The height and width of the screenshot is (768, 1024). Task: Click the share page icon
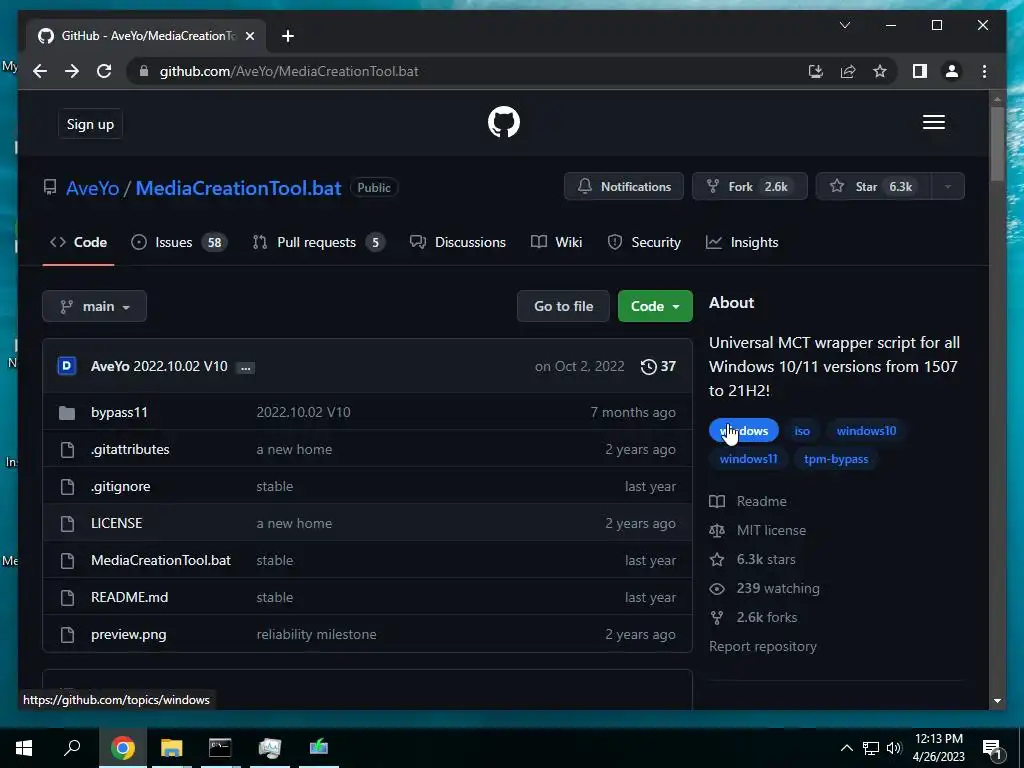[848, 71]
